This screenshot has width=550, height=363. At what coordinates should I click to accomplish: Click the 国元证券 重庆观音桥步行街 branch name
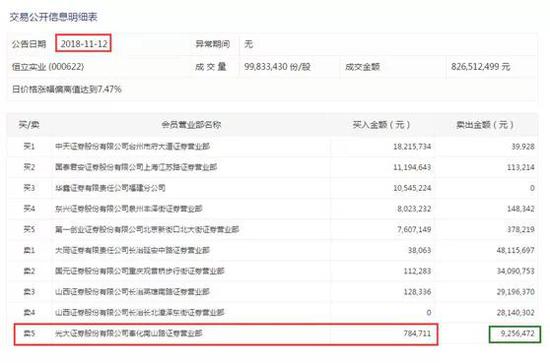140,271
